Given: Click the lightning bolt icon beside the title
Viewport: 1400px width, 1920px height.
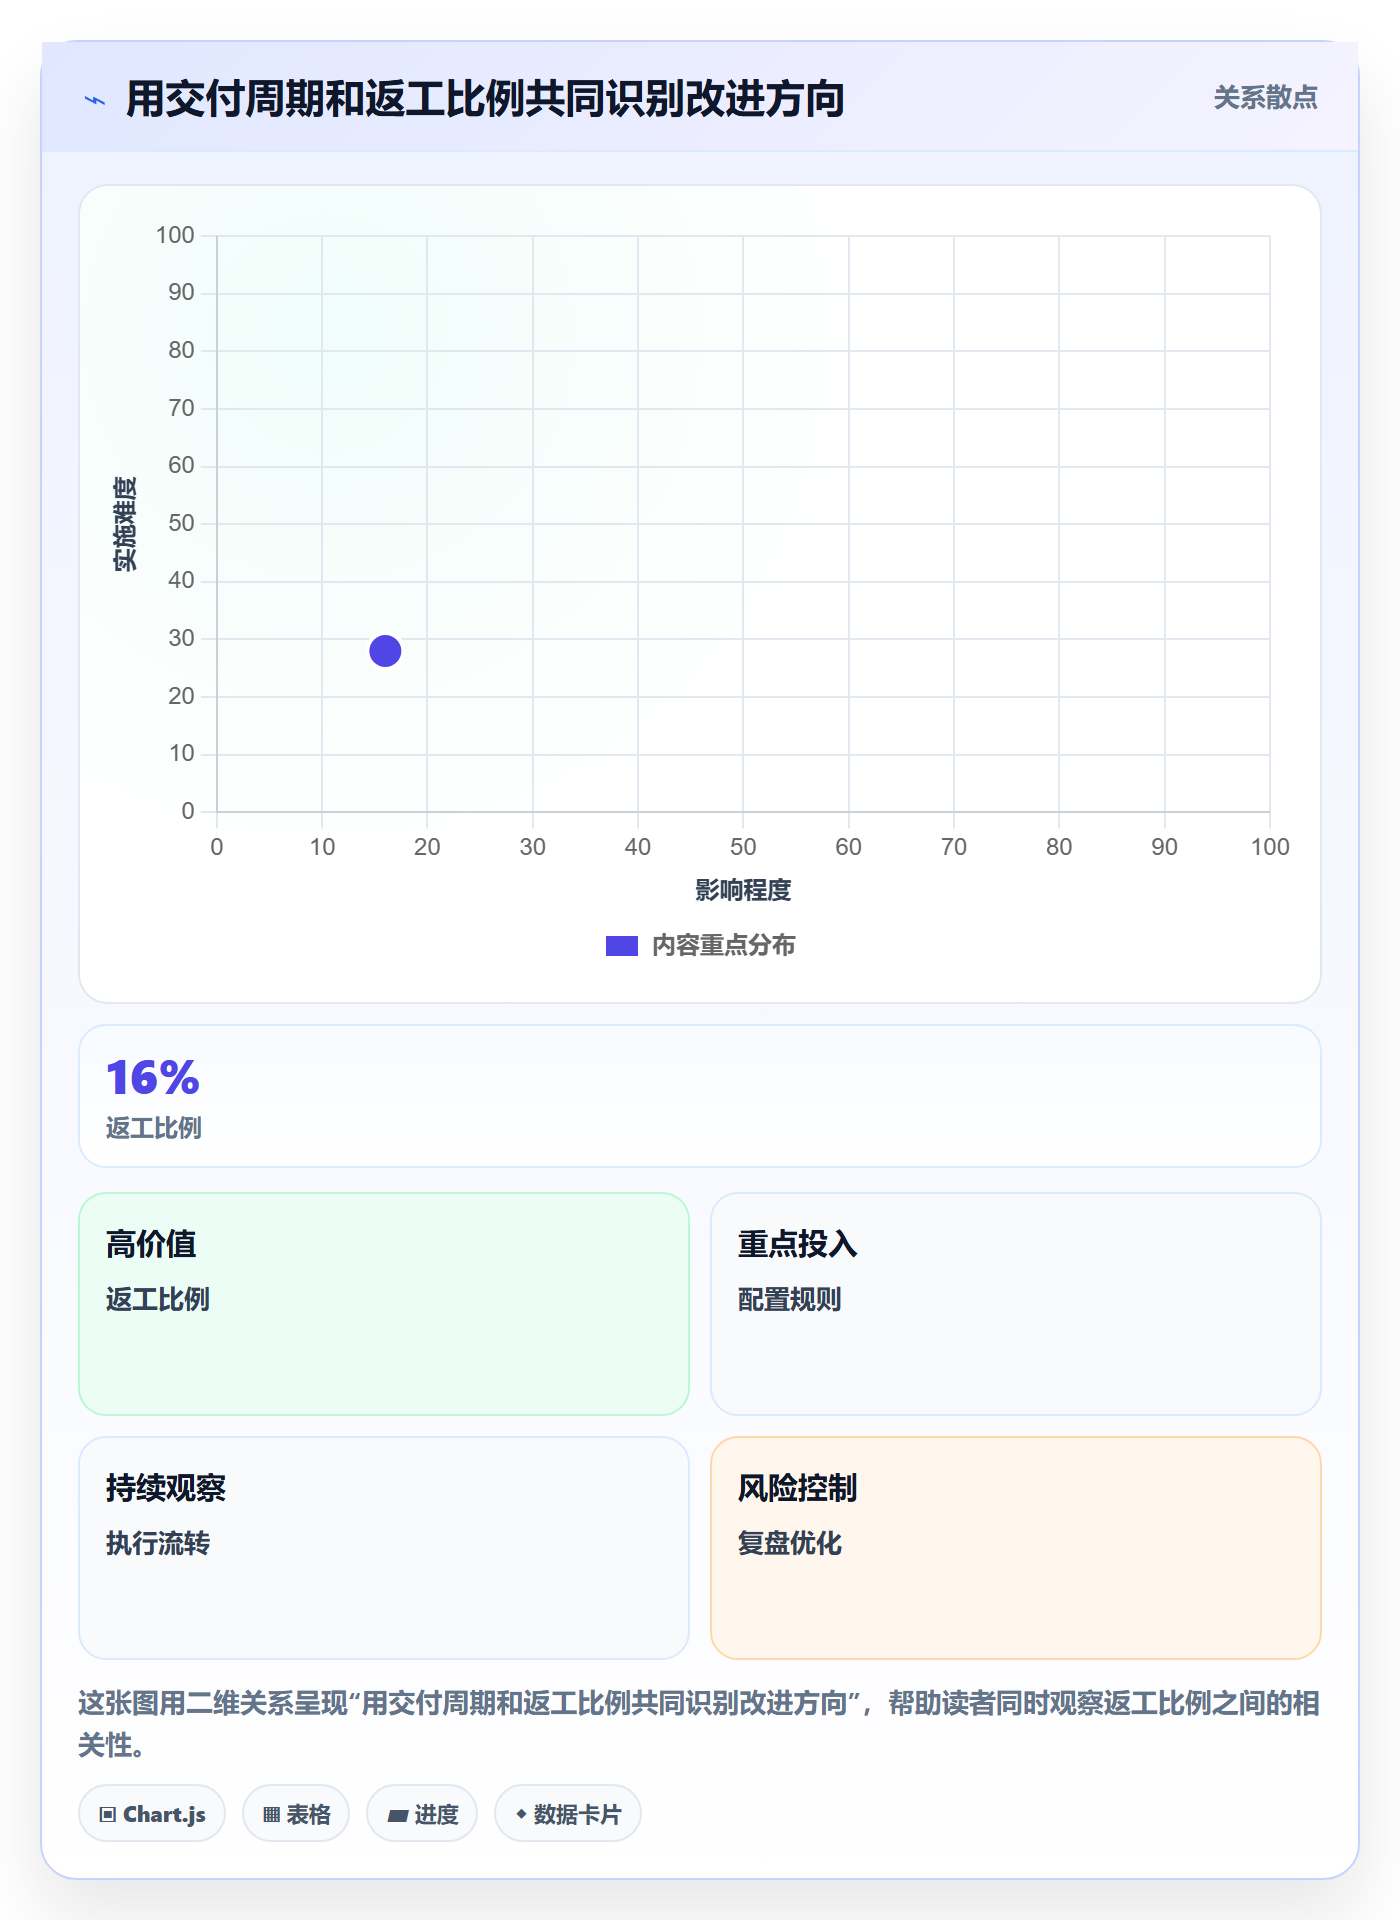Looking at the screenshot, I should (95, 100).
